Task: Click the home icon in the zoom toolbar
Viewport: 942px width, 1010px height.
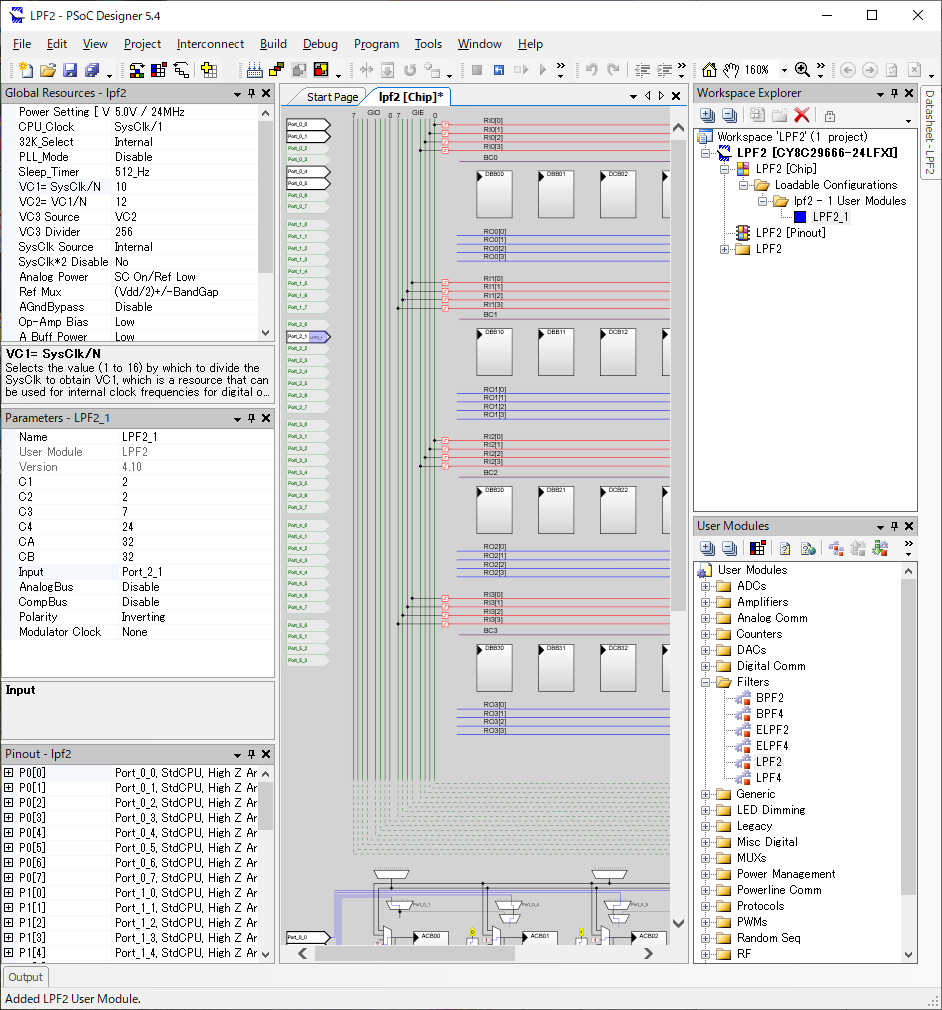Action: click(x=709, y=70)
